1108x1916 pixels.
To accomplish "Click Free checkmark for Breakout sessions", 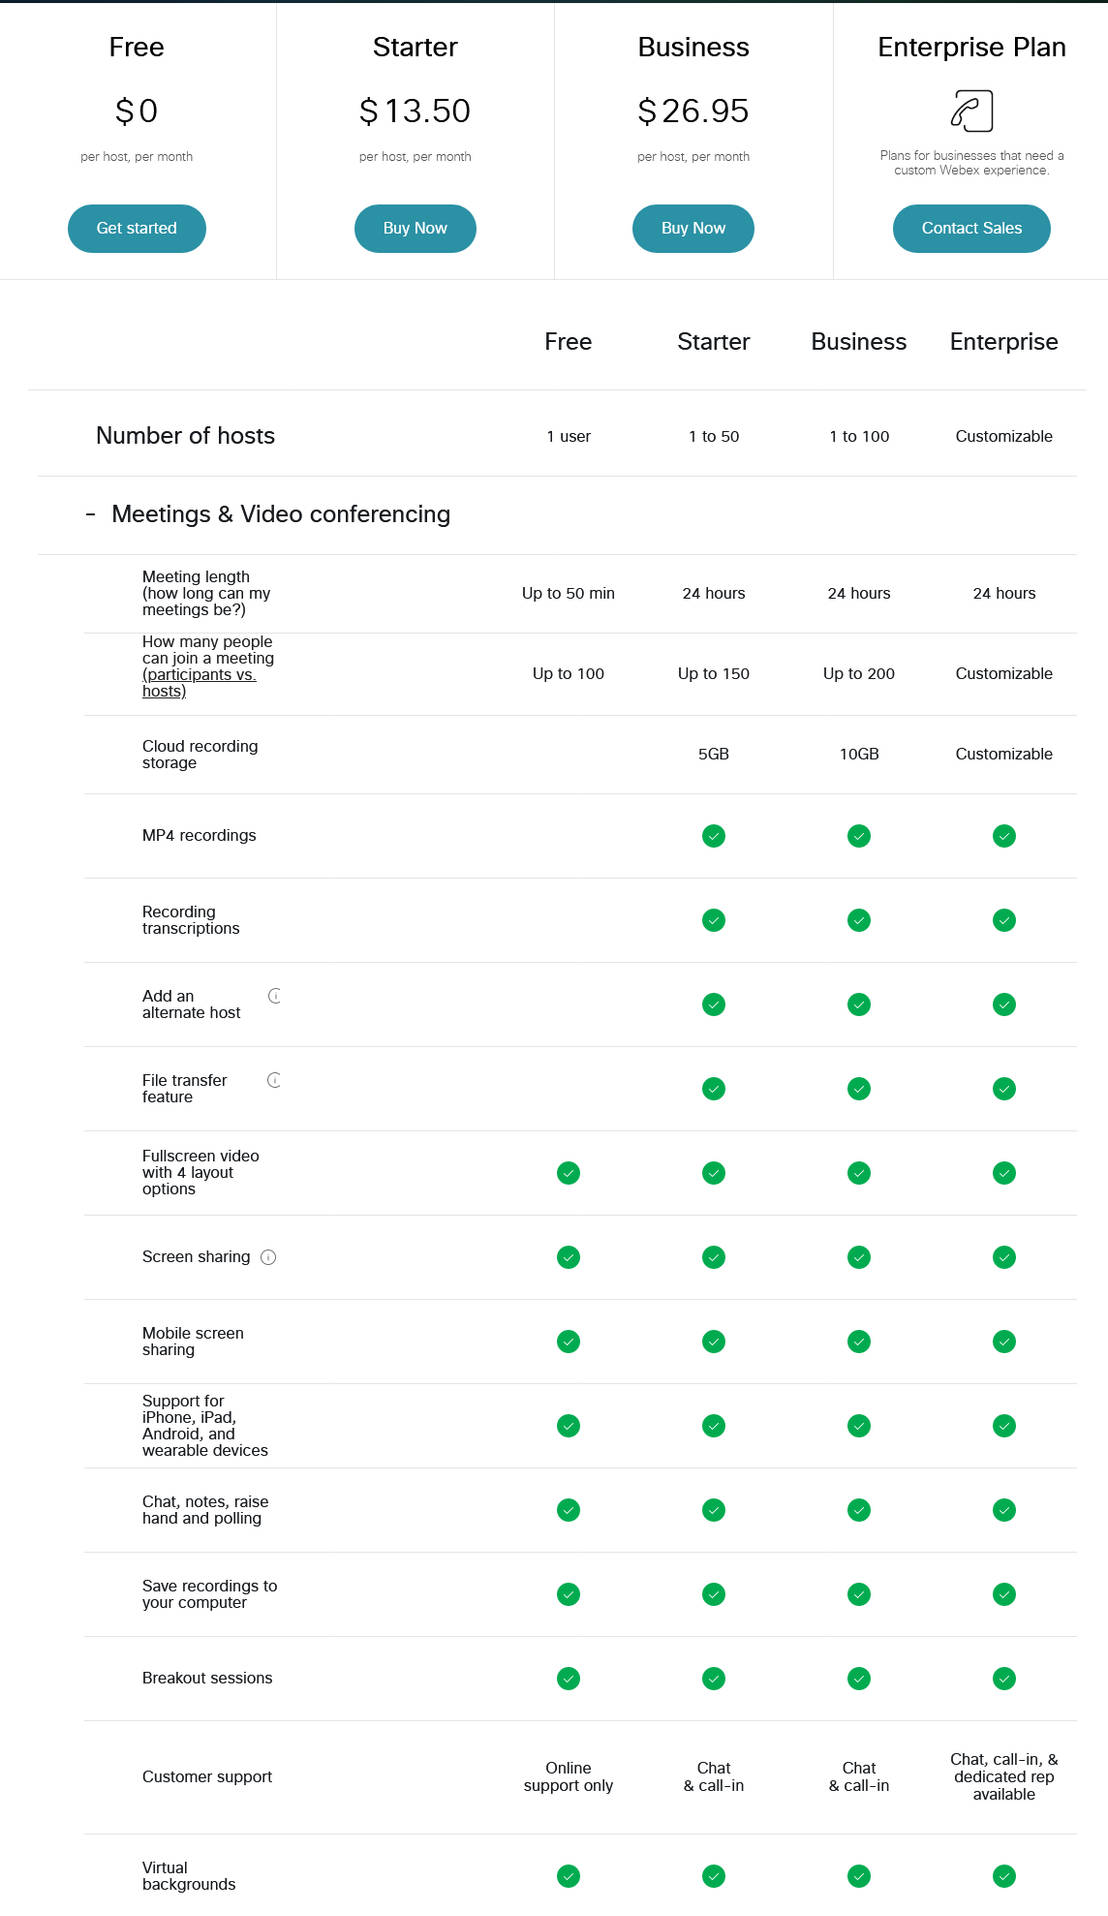I will pos(568,1678).
